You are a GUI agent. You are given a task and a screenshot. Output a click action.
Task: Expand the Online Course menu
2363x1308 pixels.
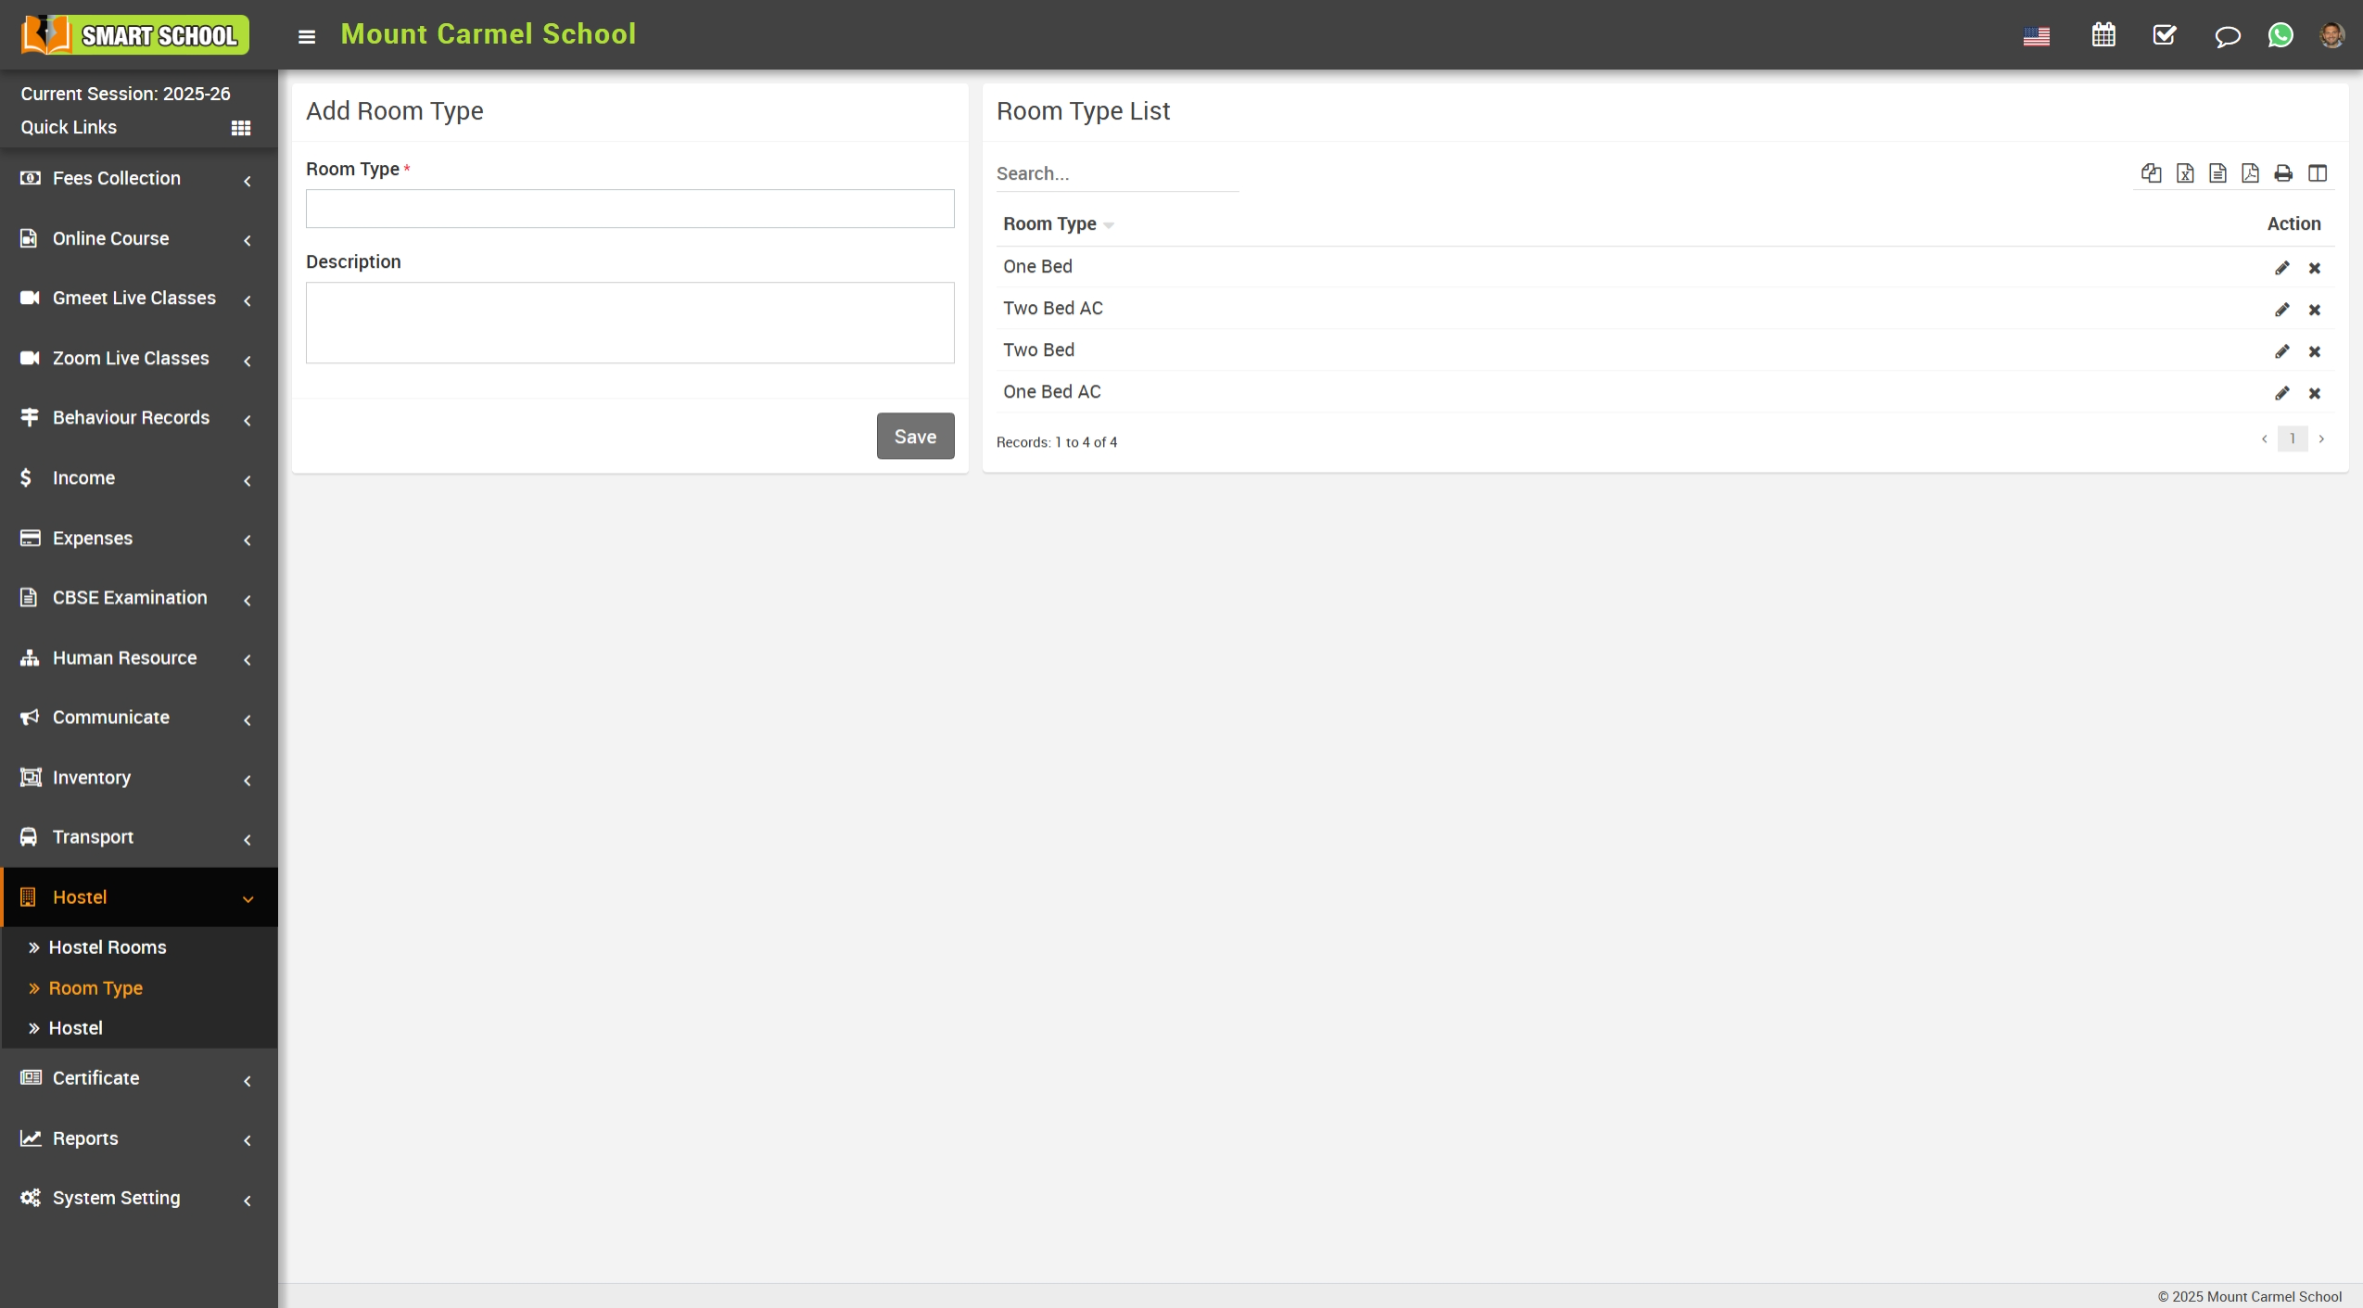click(x=139, y=239)
